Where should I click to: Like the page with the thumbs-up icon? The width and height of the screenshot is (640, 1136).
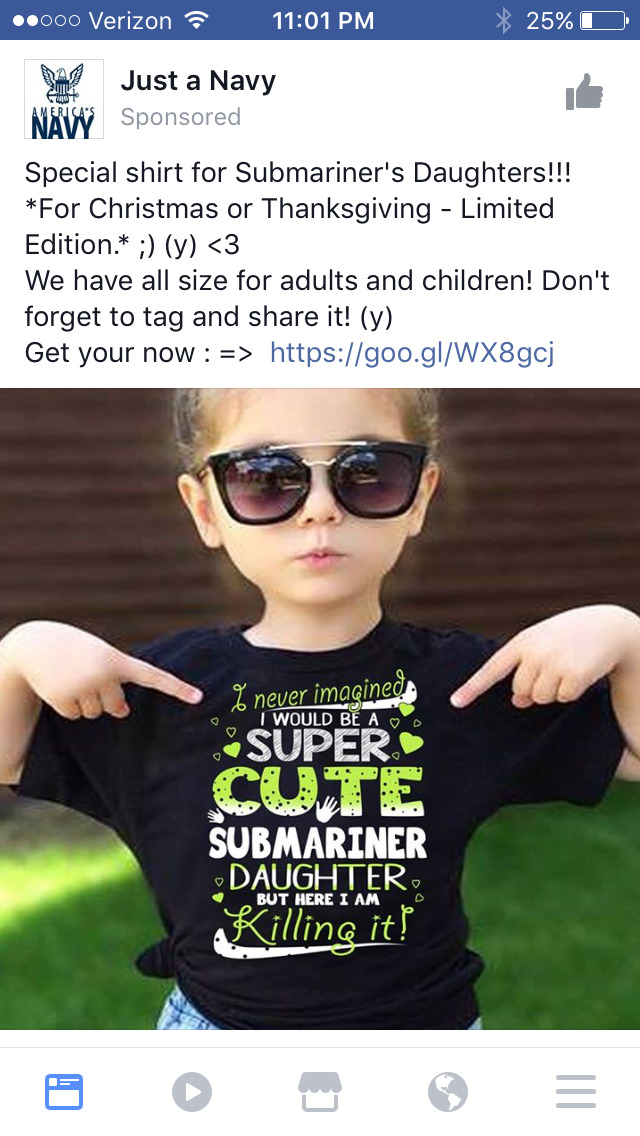[584, 92]
